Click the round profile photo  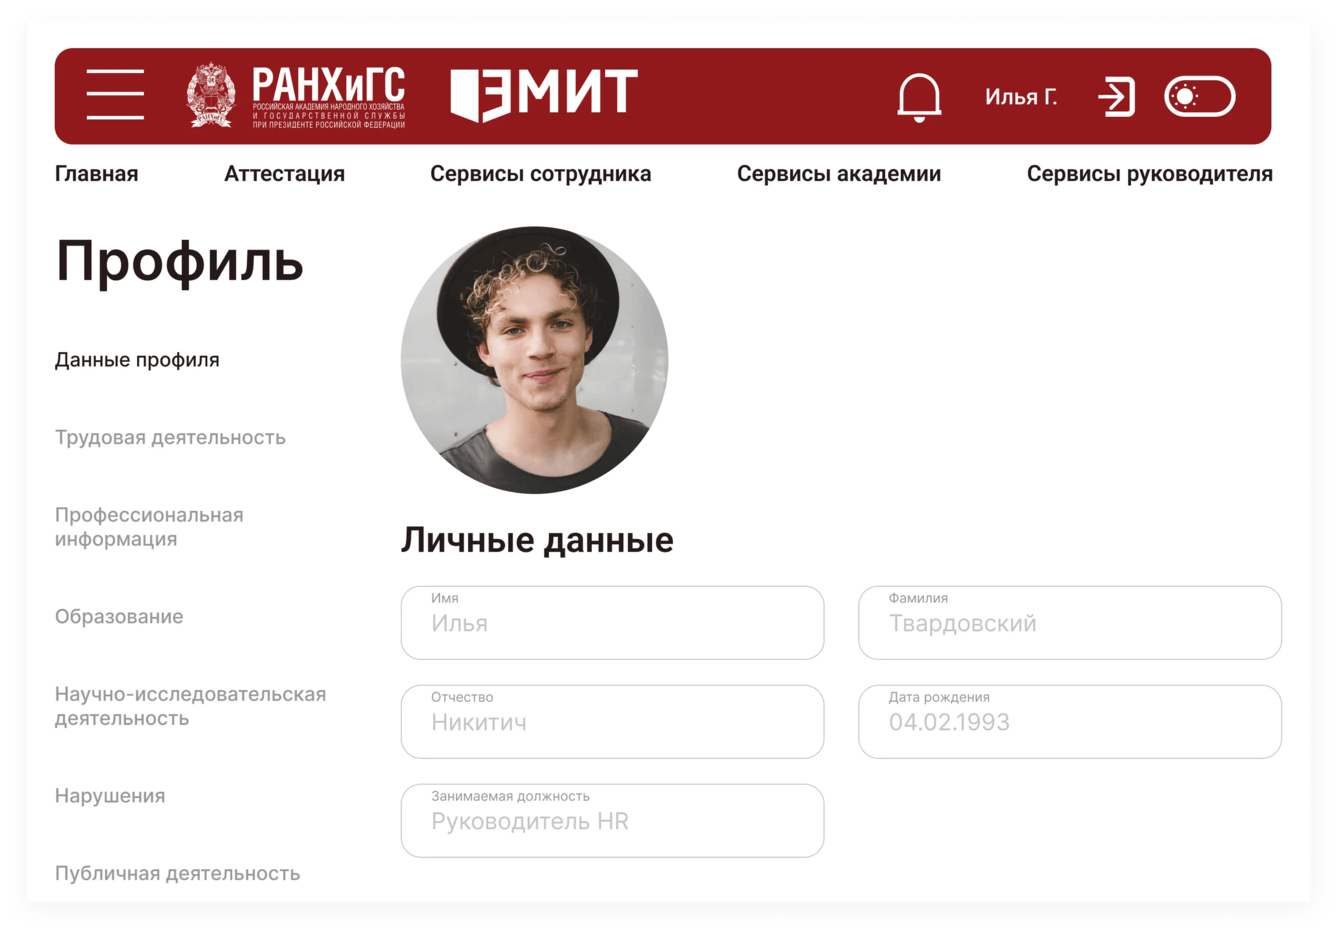[x=534, y=360]
